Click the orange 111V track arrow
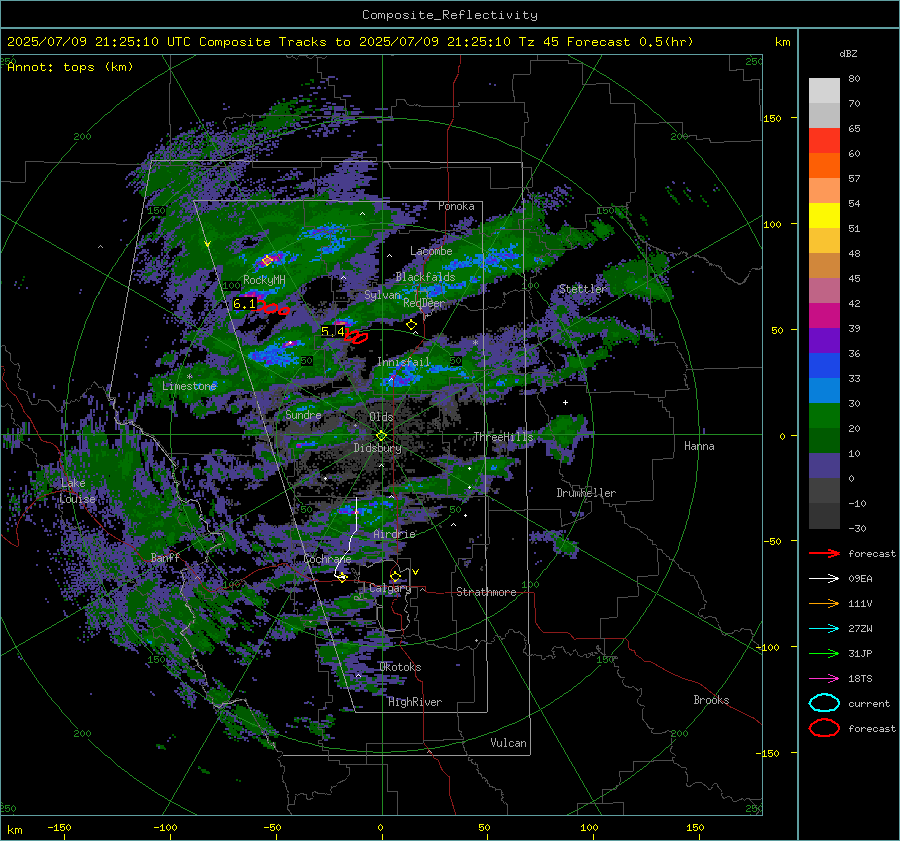The height and width of the screenshot is (841, 900). tap(824, 603)
